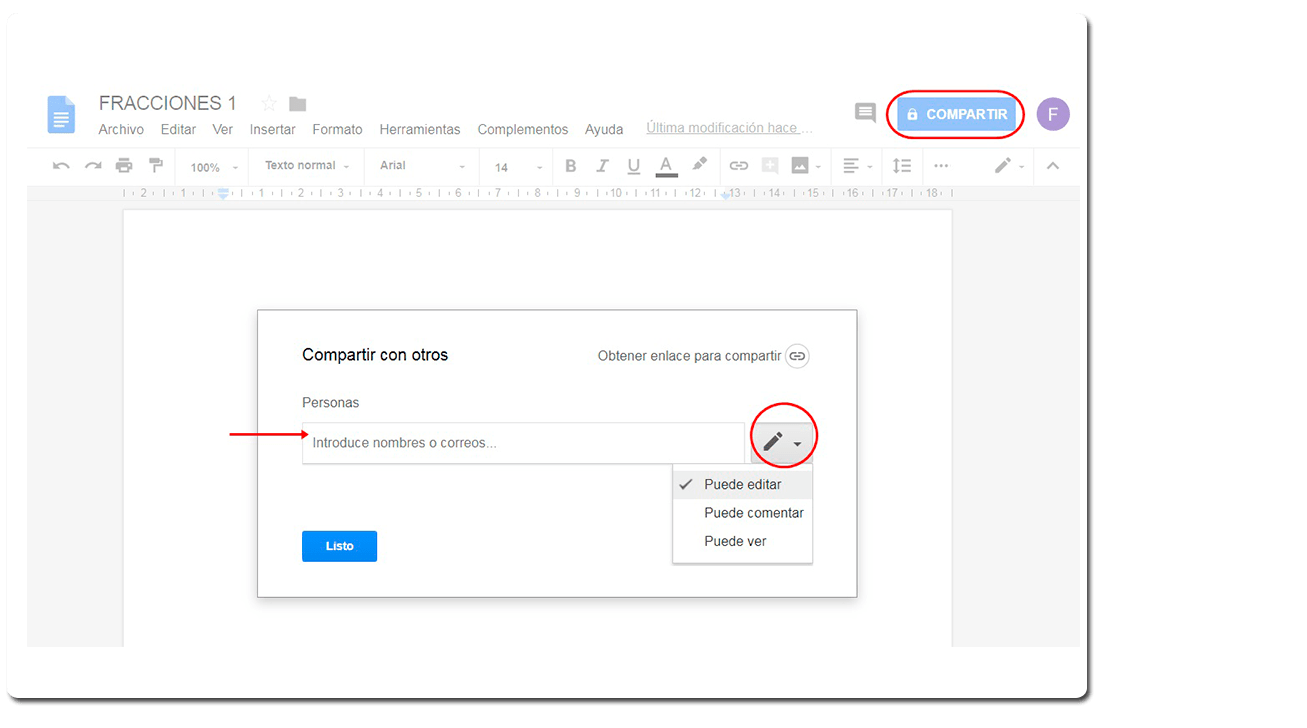
Task: Open the comments history icon
Action: (x=865, y=113)
